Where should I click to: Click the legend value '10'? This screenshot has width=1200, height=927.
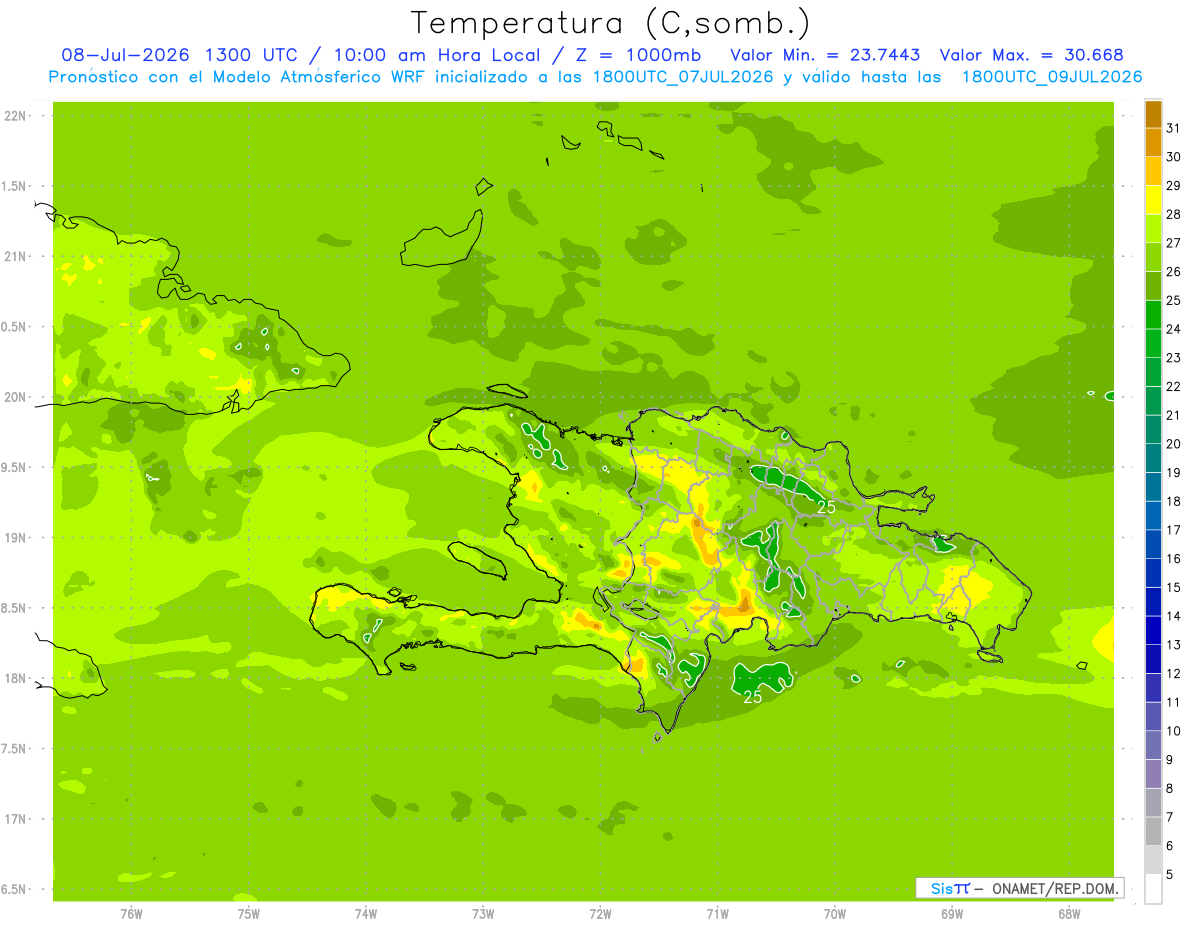click(1174, 731)
